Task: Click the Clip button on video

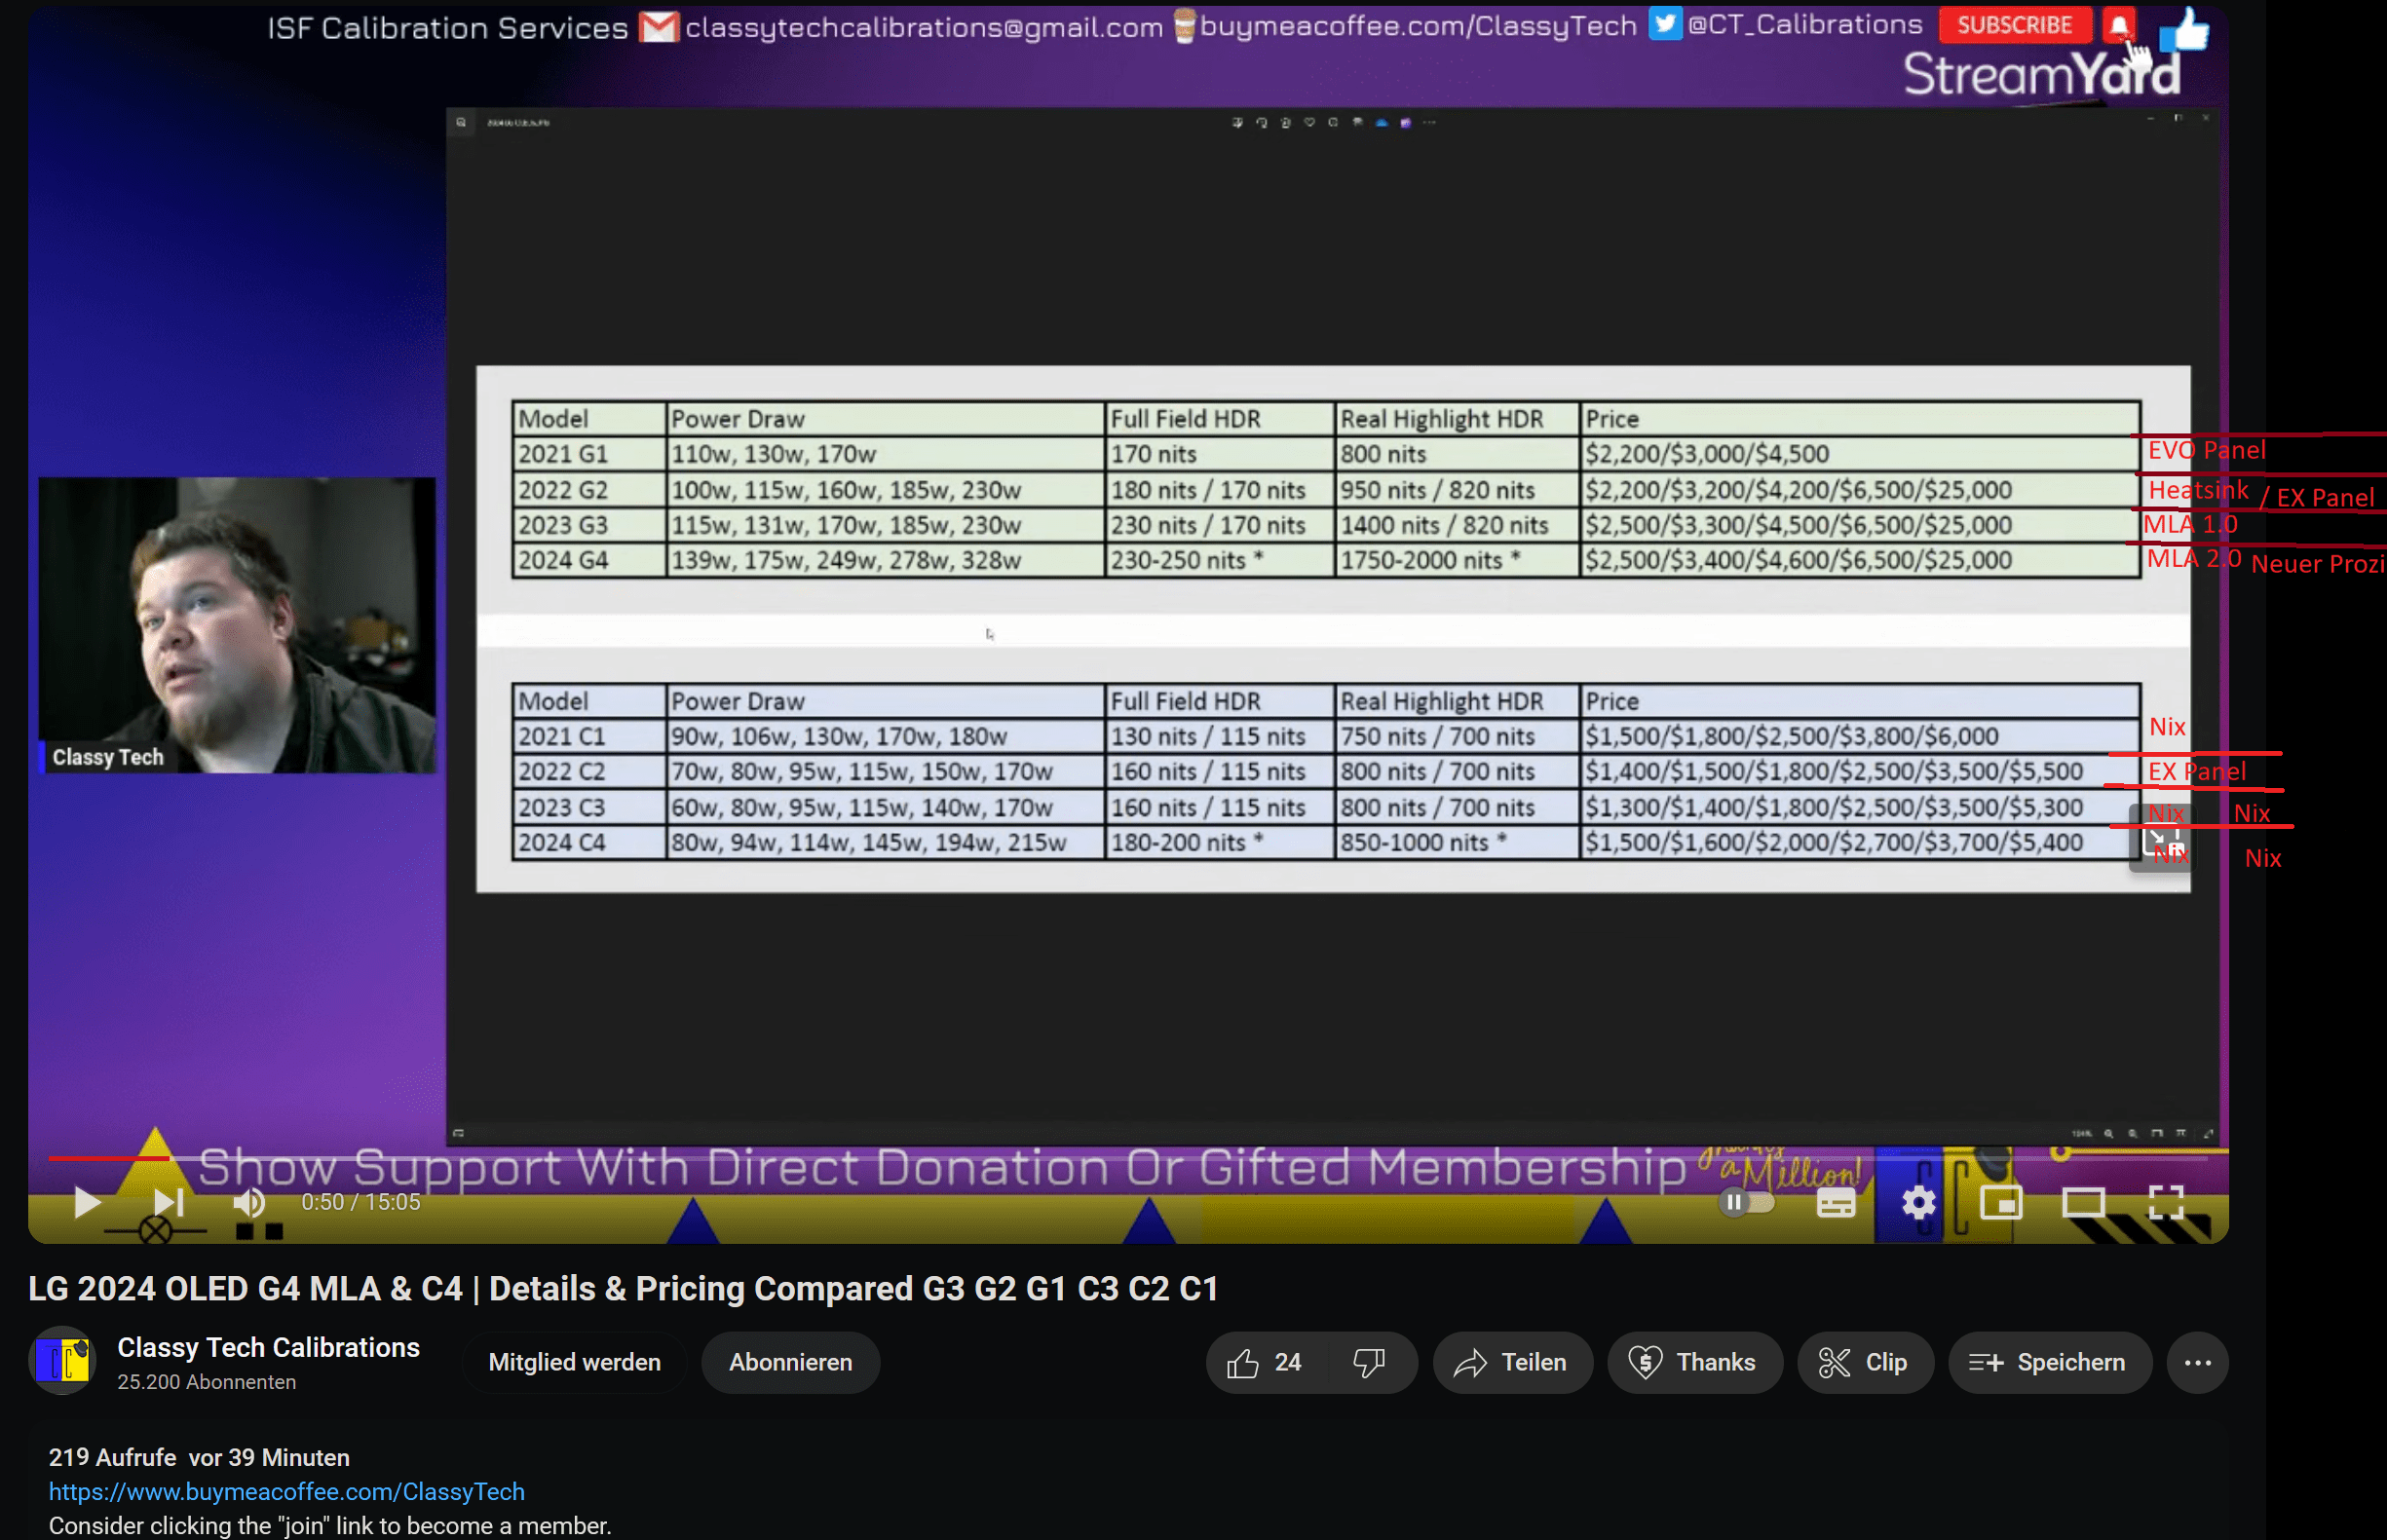Action: tap(1863, 1361)
